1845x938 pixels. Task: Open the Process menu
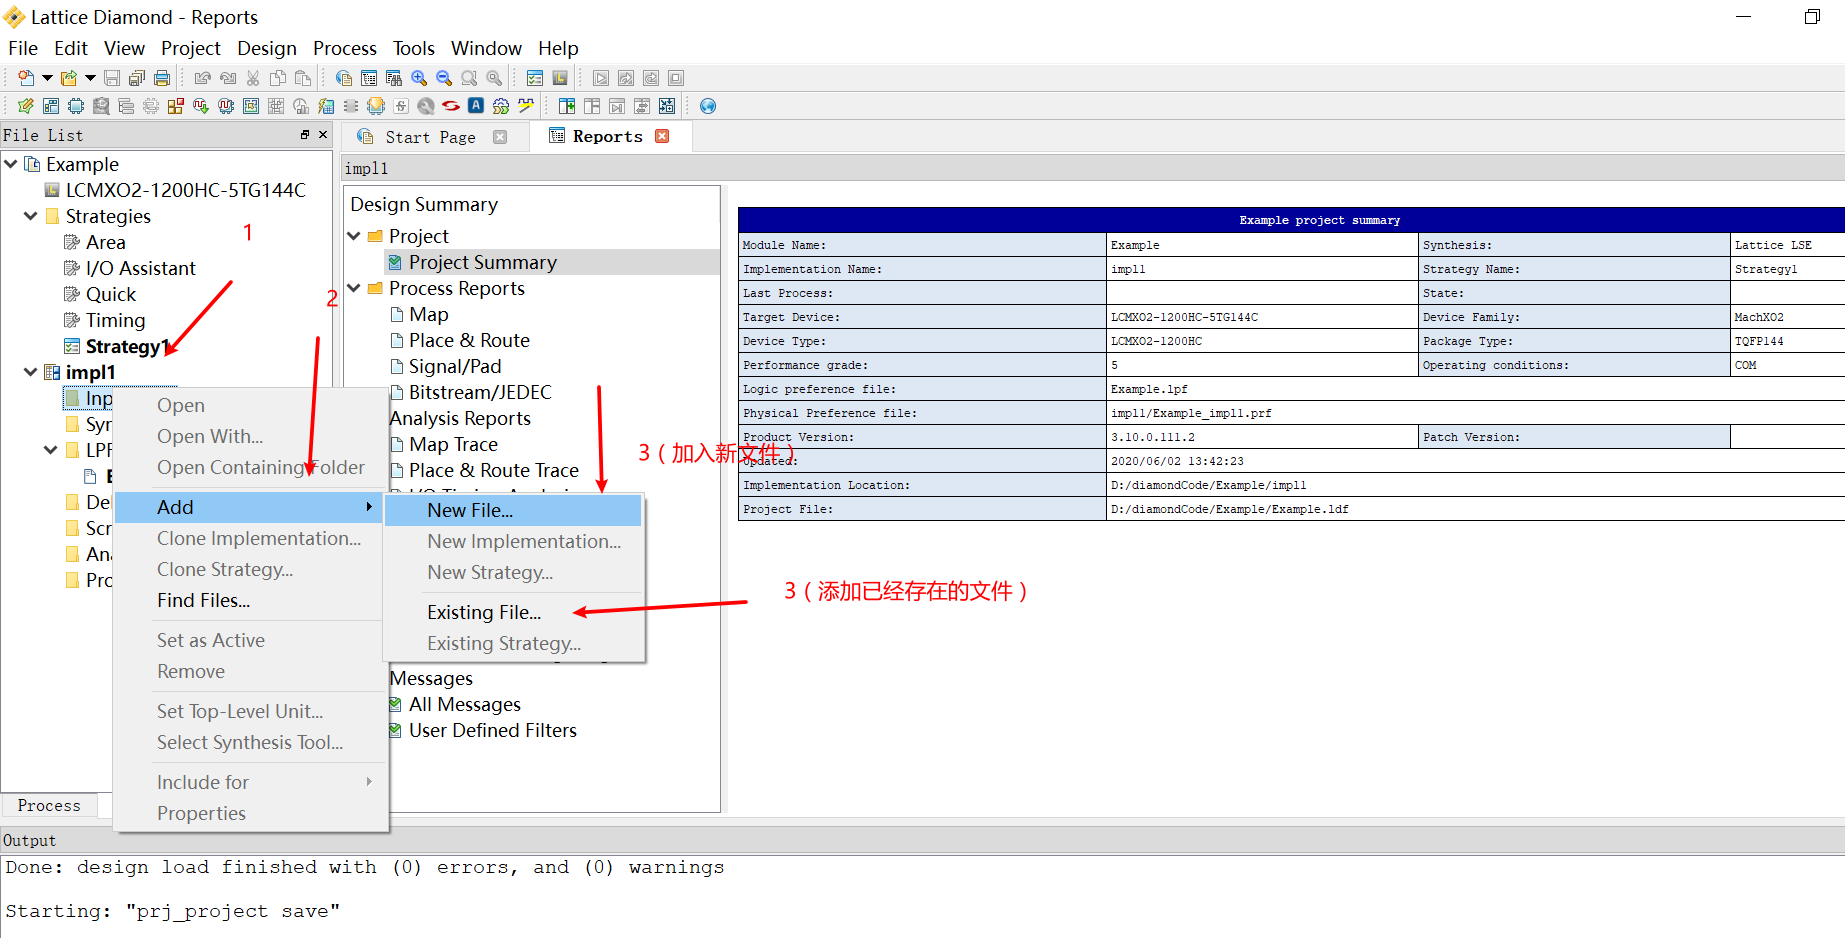pos(345,48)
